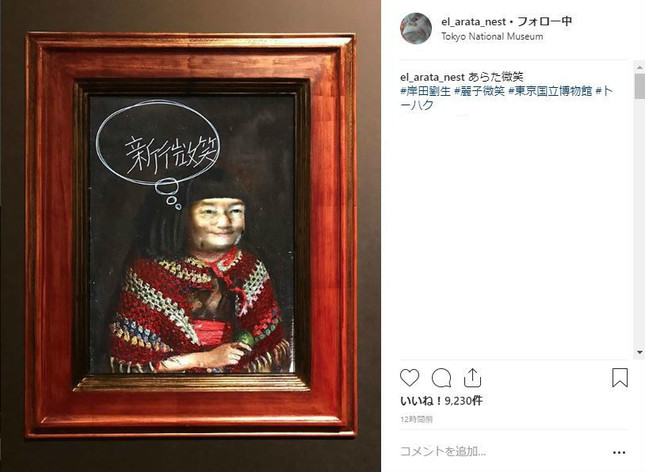Viewport: 645px width, 472px height.
Task: Save the post with the bookmark icon
Action: [619, 377]
